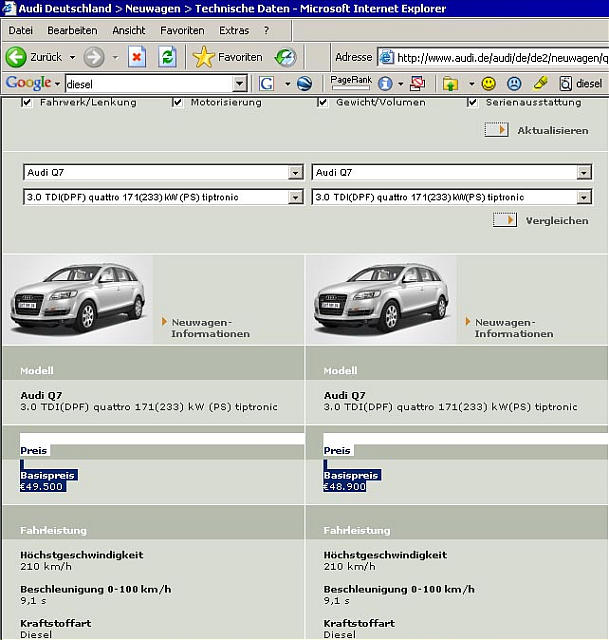This screenshot has height=640, width=609.
Task: Stop page loading with red X icon
Action: coord(137,57)
